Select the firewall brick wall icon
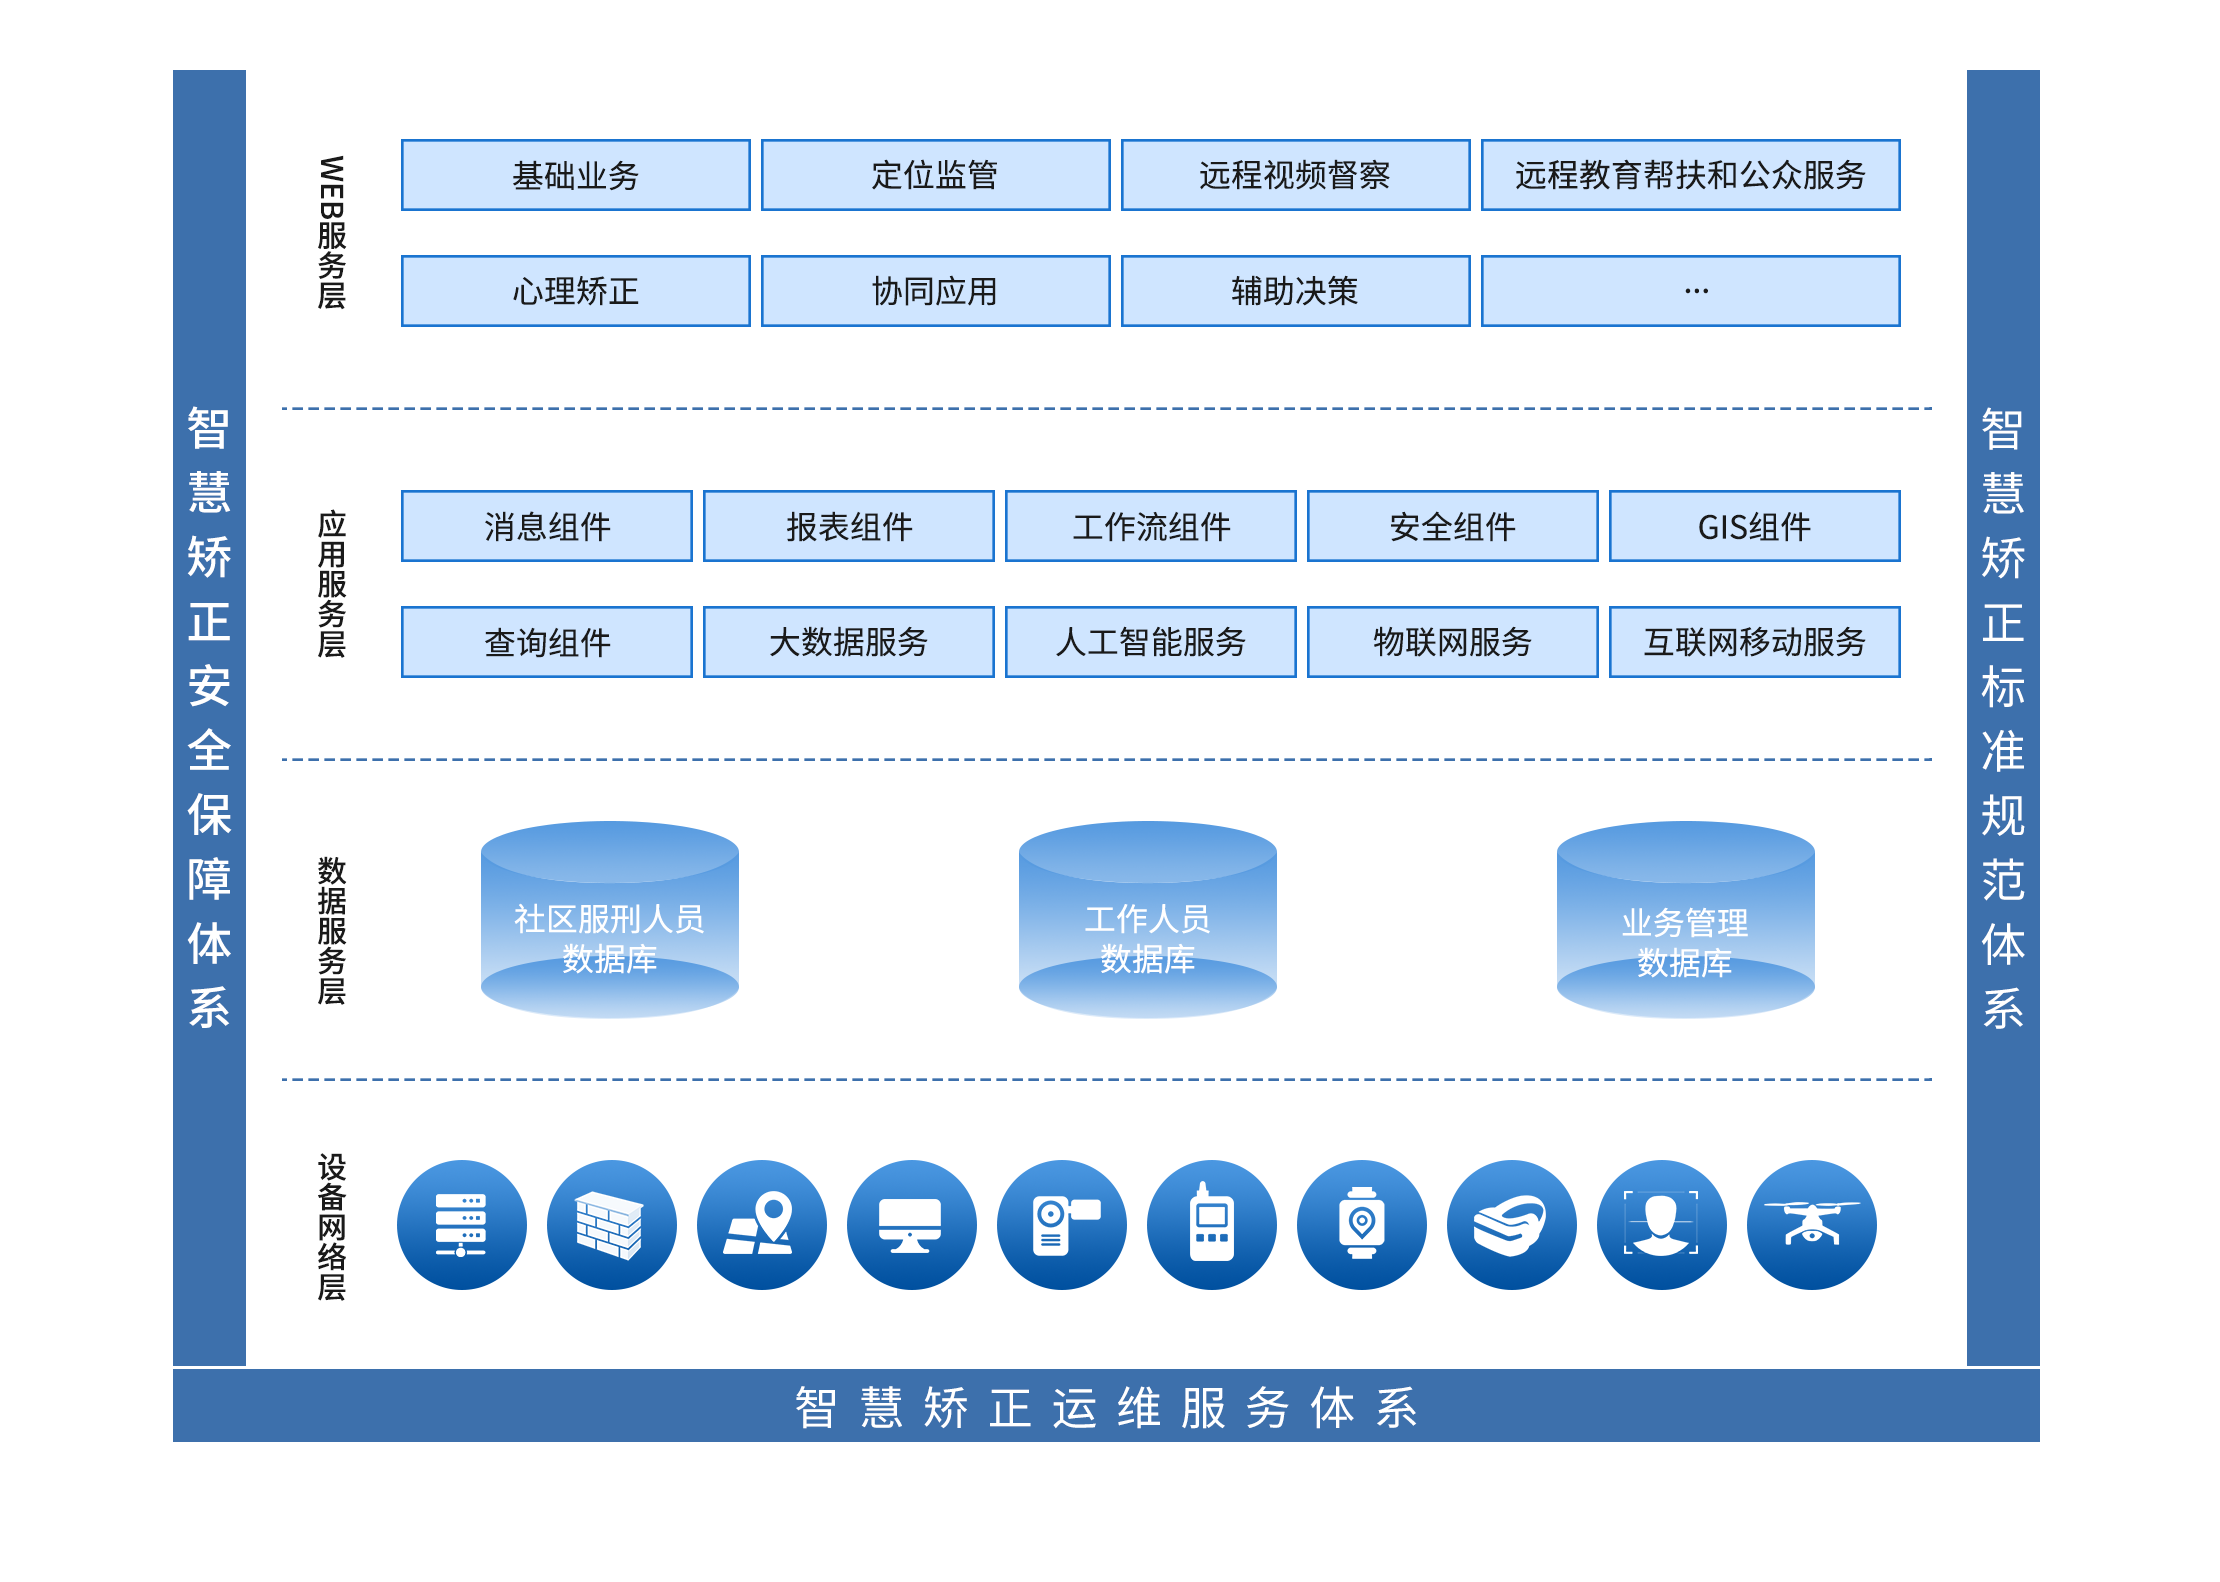Viewport: 2220px width, 1582px height. 612,1225
